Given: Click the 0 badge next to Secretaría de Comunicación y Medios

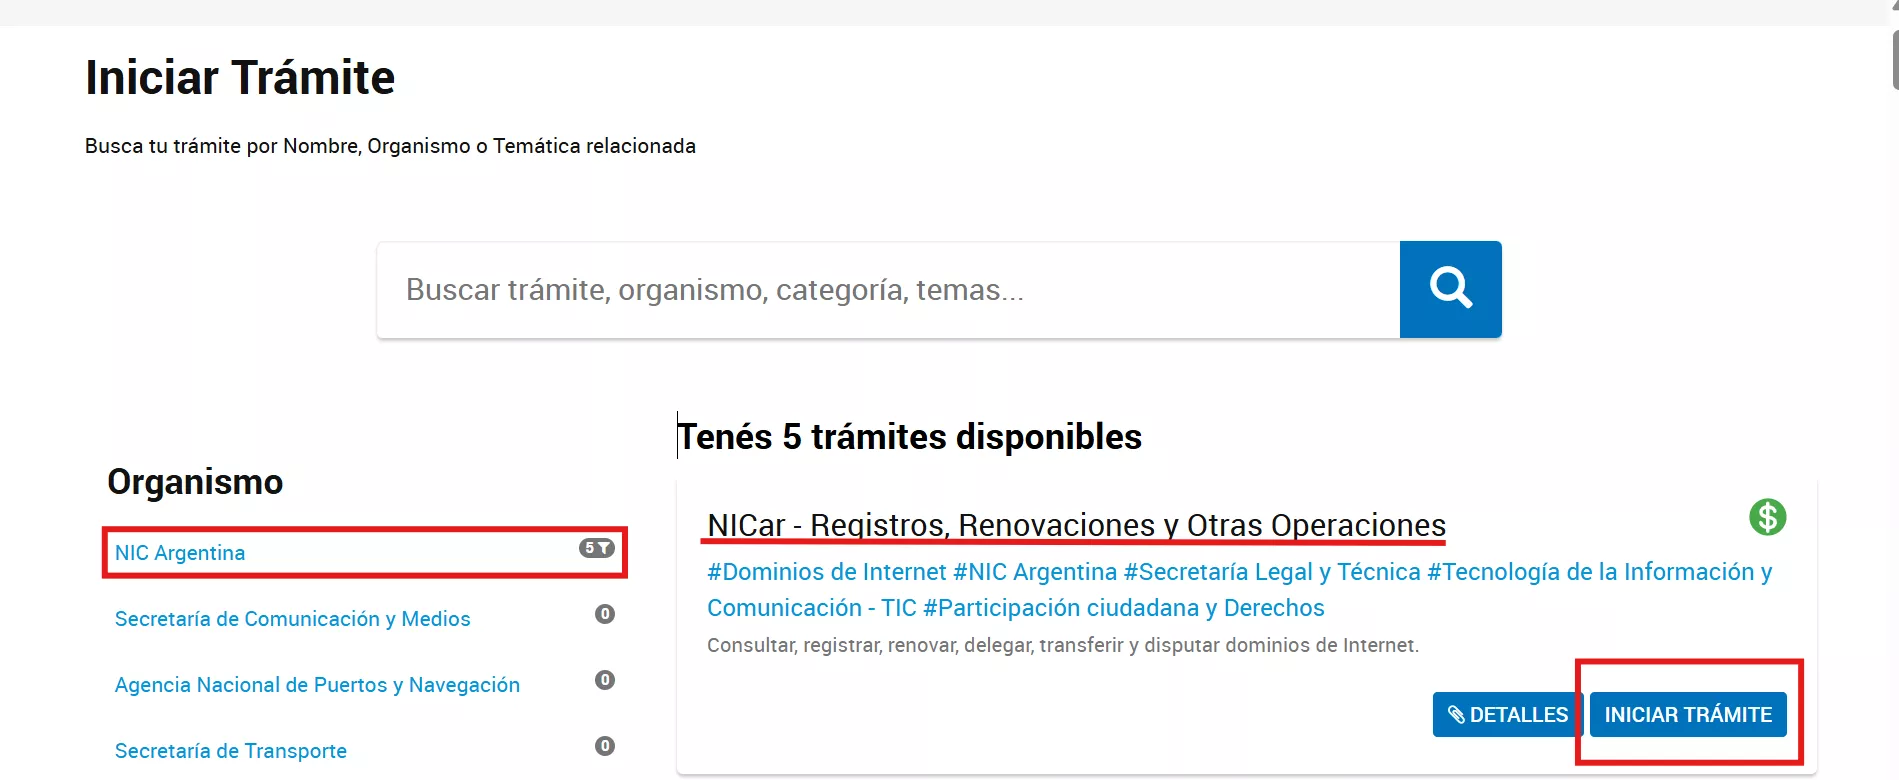Looking at the screenshot, I should click(605, 614).
